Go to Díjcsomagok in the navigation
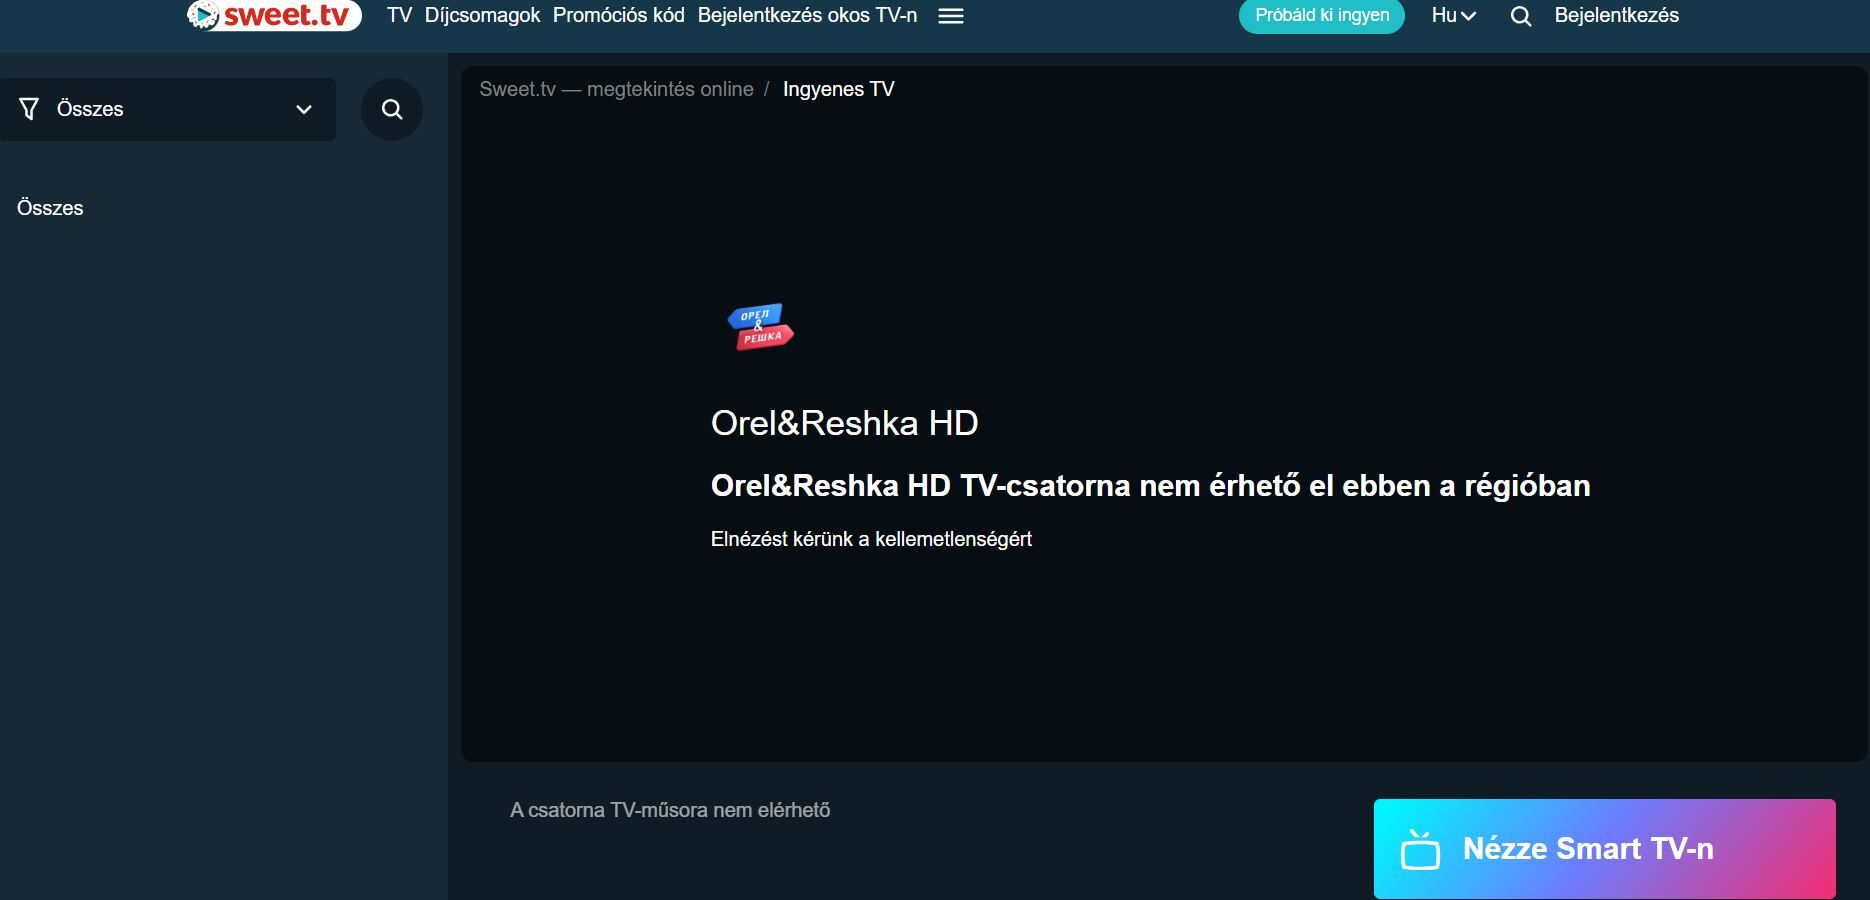 click(x=482, y=15)
